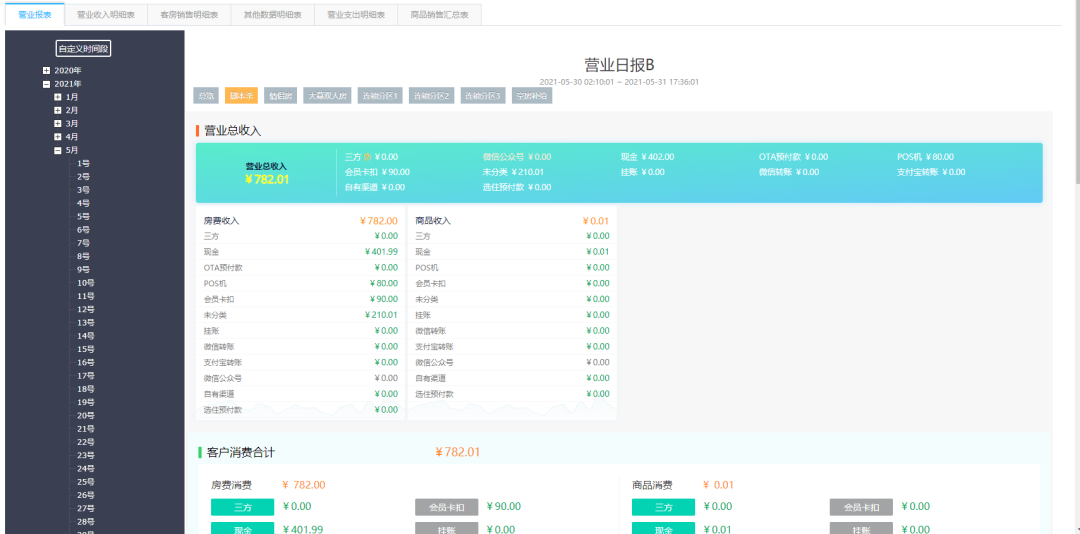Open the 商品销售汇总表 tab
The height and width of the screenshot is (534, 1080).
coord(439,14)
